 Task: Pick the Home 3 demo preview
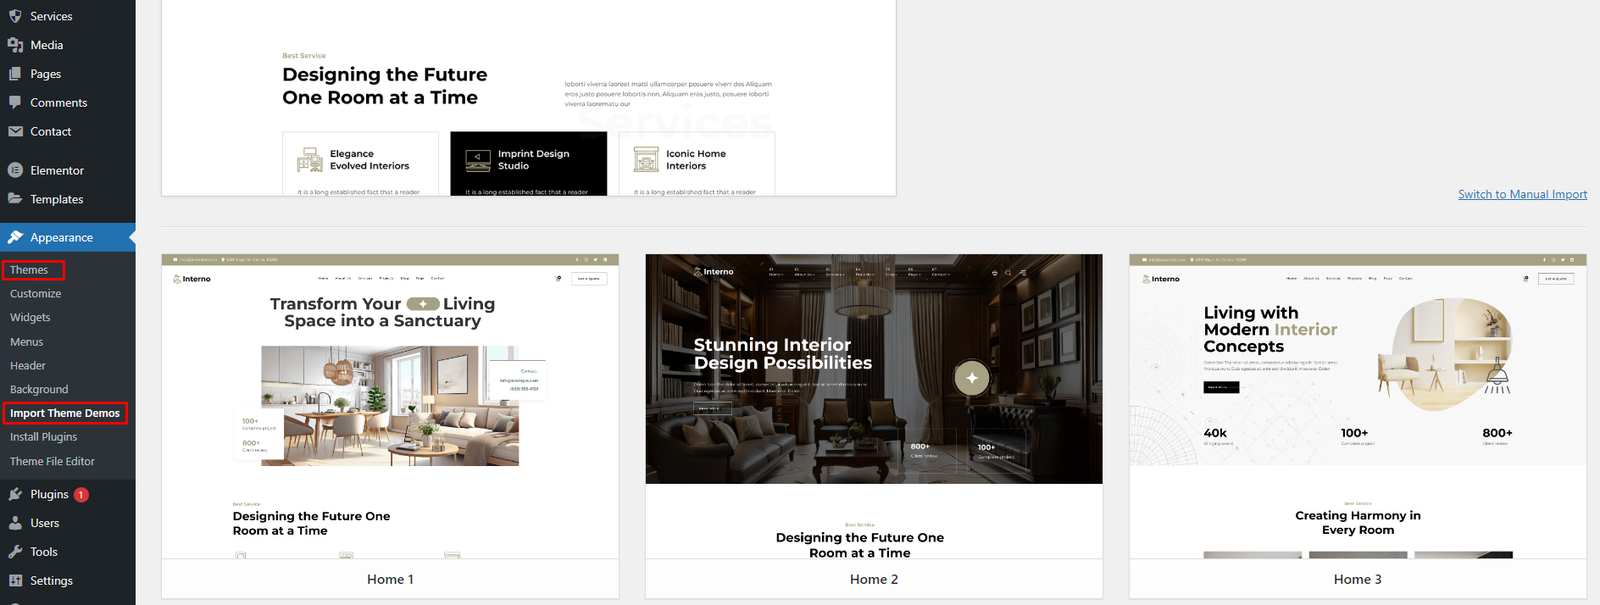click(x=1357, y=405)
